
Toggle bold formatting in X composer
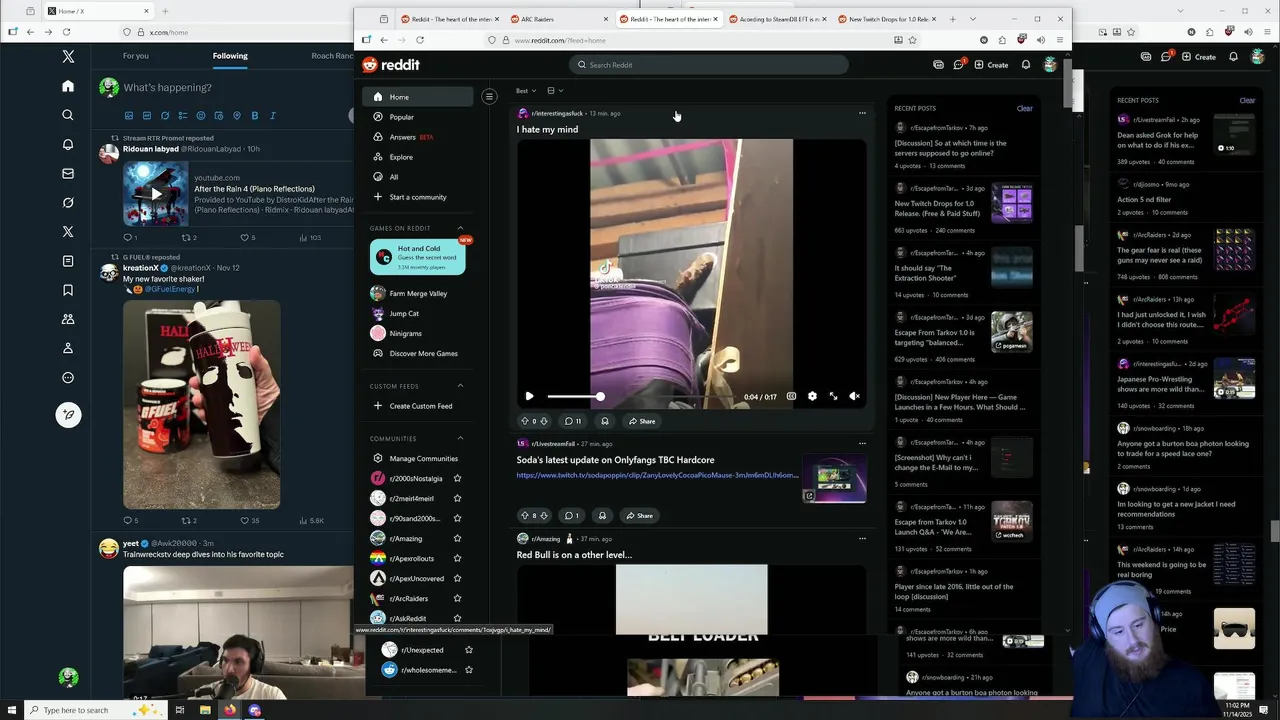tap(254, 116)
